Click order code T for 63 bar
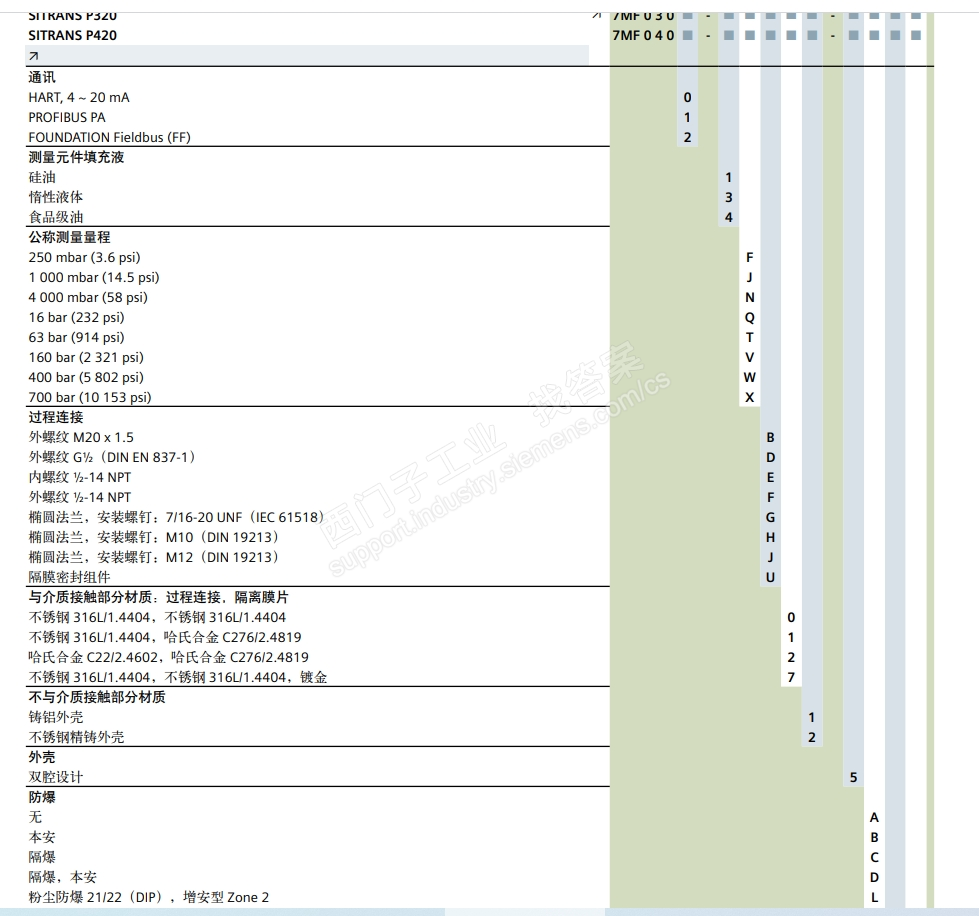The width and height of the screenshot is (979, 916). coord(750,337)
